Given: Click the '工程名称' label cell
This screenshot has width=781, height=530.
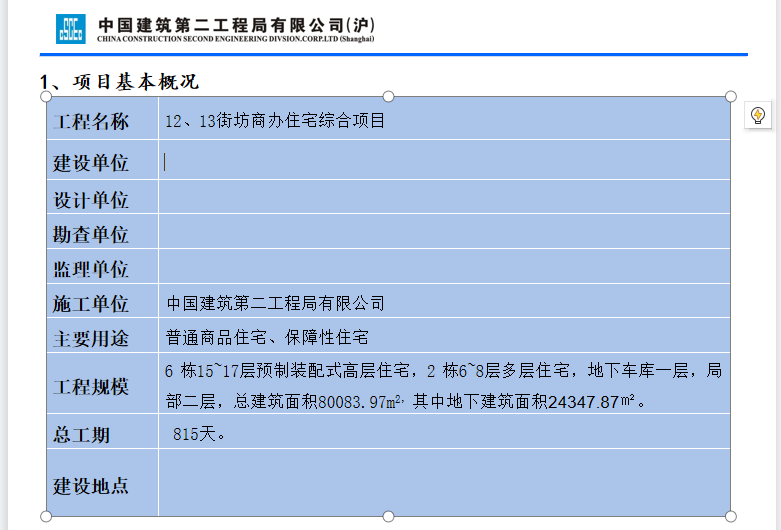Looking at the screenshot, I should click(103, 118).
